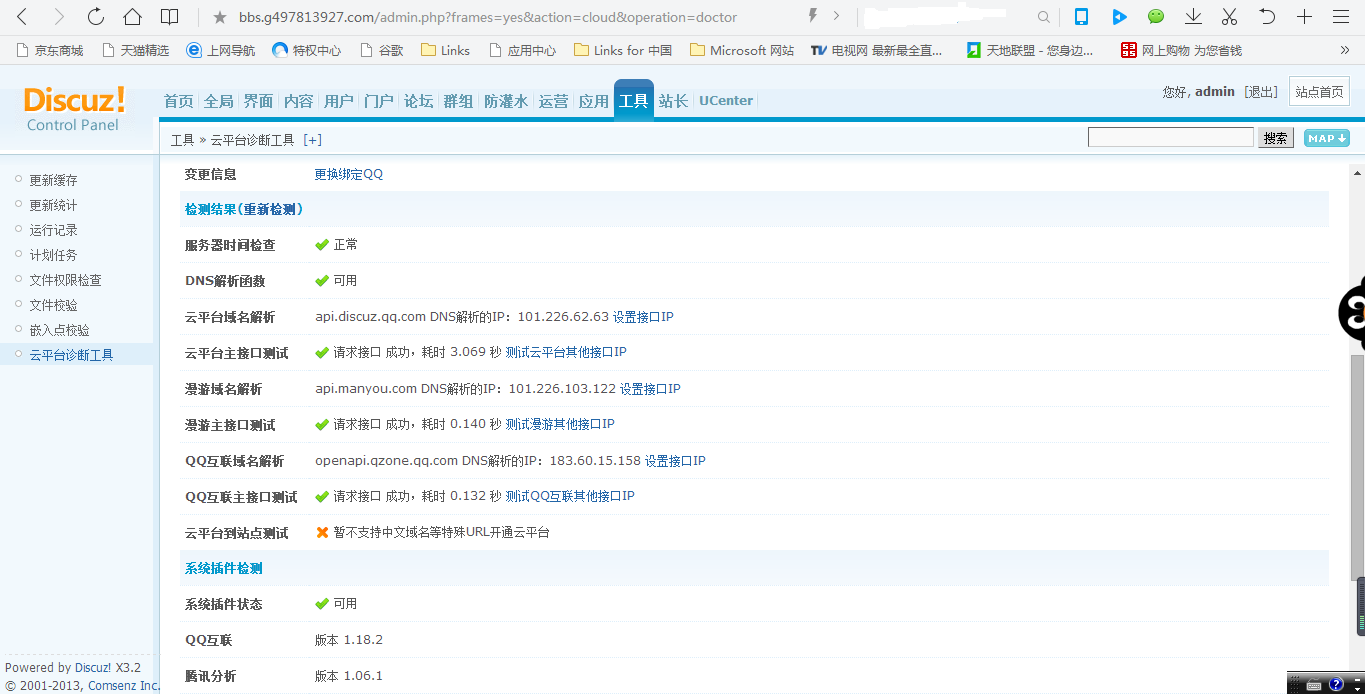Open the mobile phone view icon
The height and width of the screenshot is (694, 1365).
coord(1081,17)
